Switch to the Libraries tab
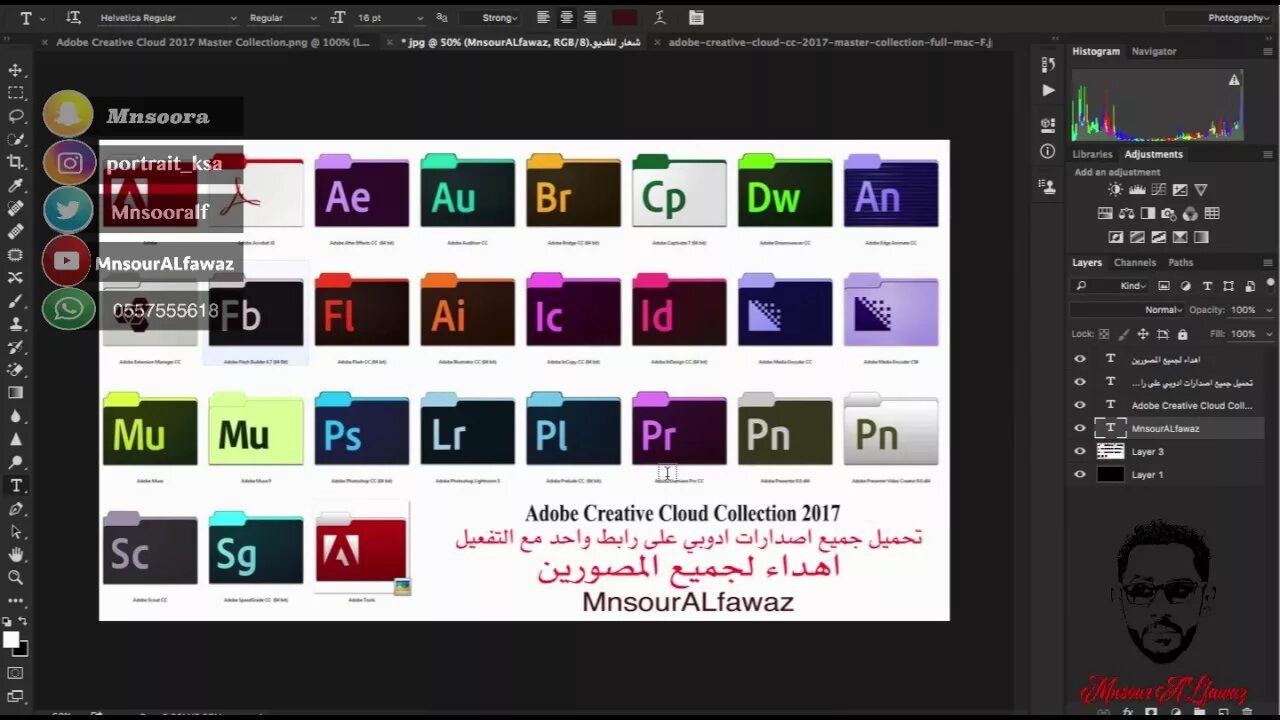Image resolution: width=1280 pixels, height=720 pixels. [1092, 154]
